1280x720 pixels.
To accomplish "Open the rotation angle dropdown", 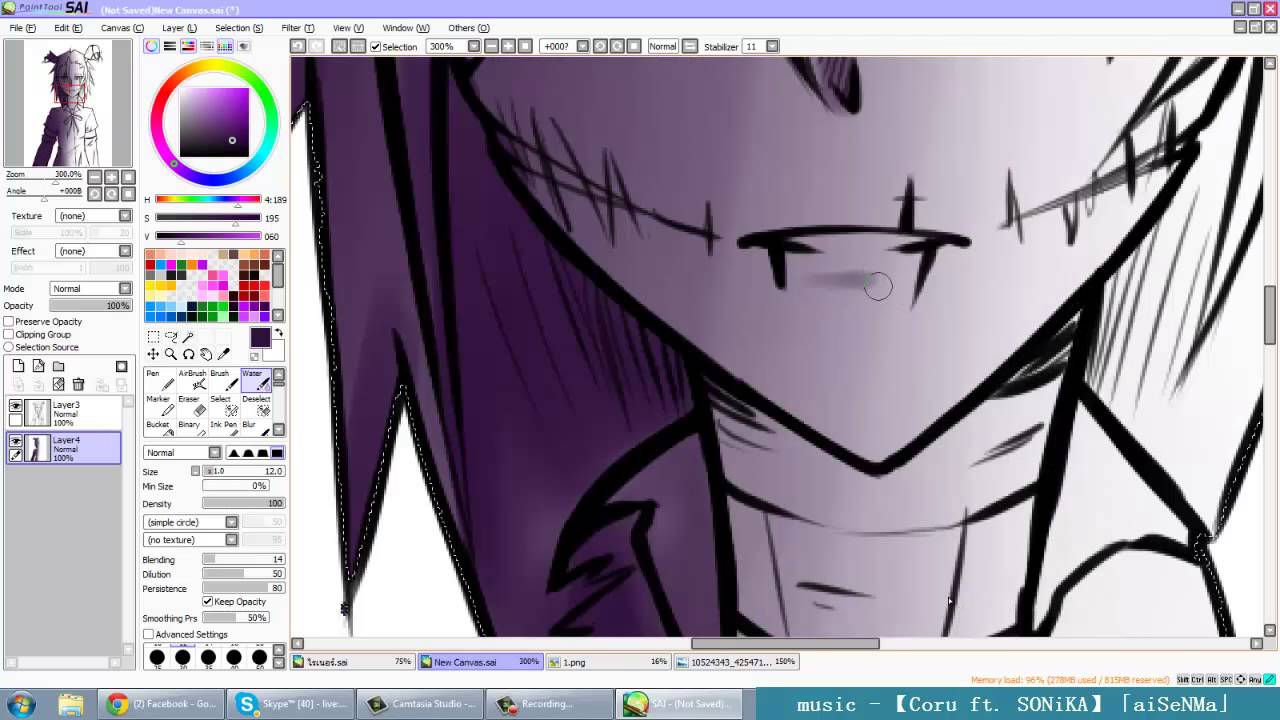I will click(x=582, y=46).
